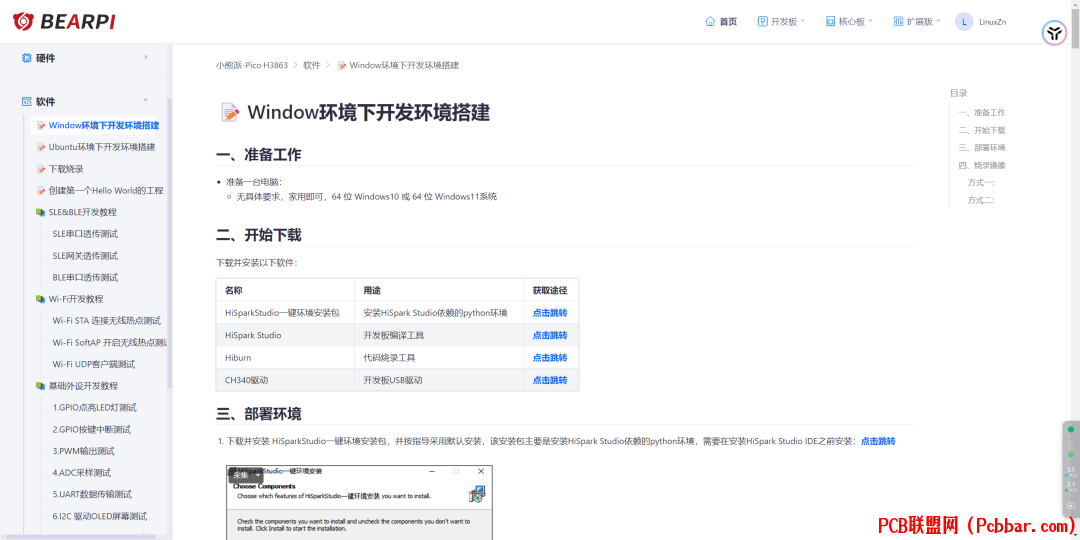Click the book icon beside SLE&BLE开发教程

(x=41, y=212)
